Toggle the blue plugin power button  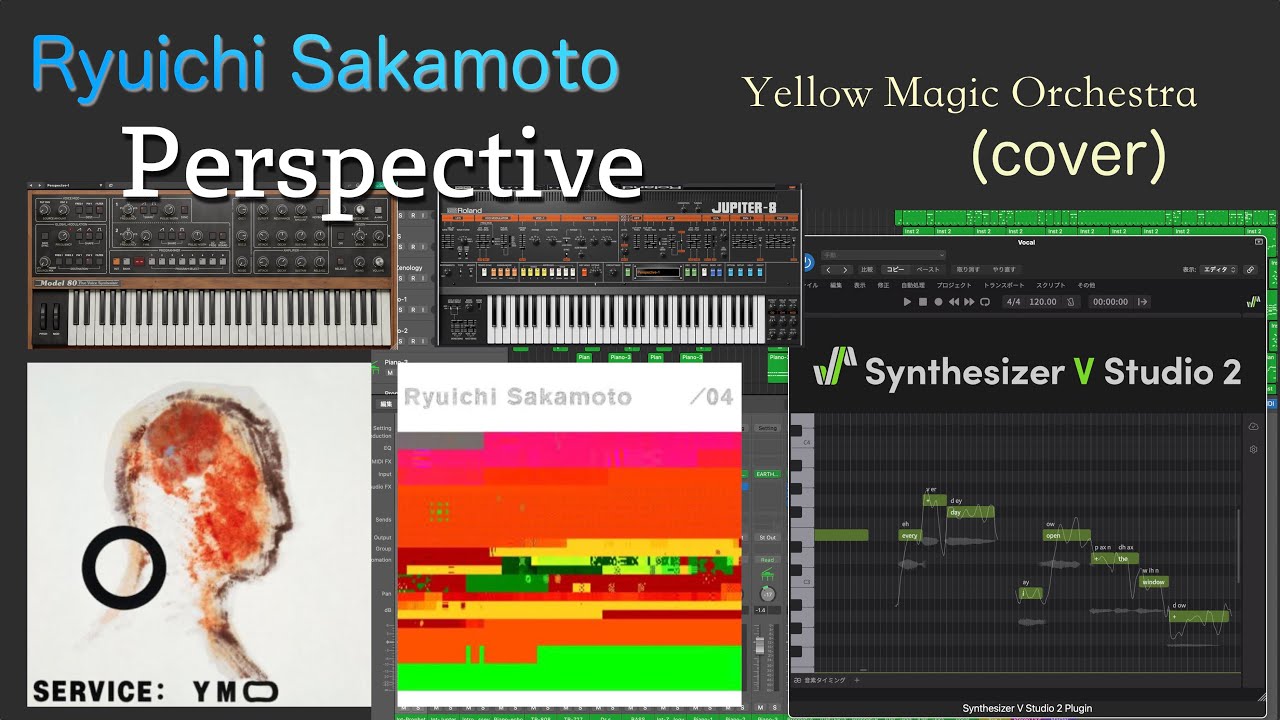coord(807,263)
